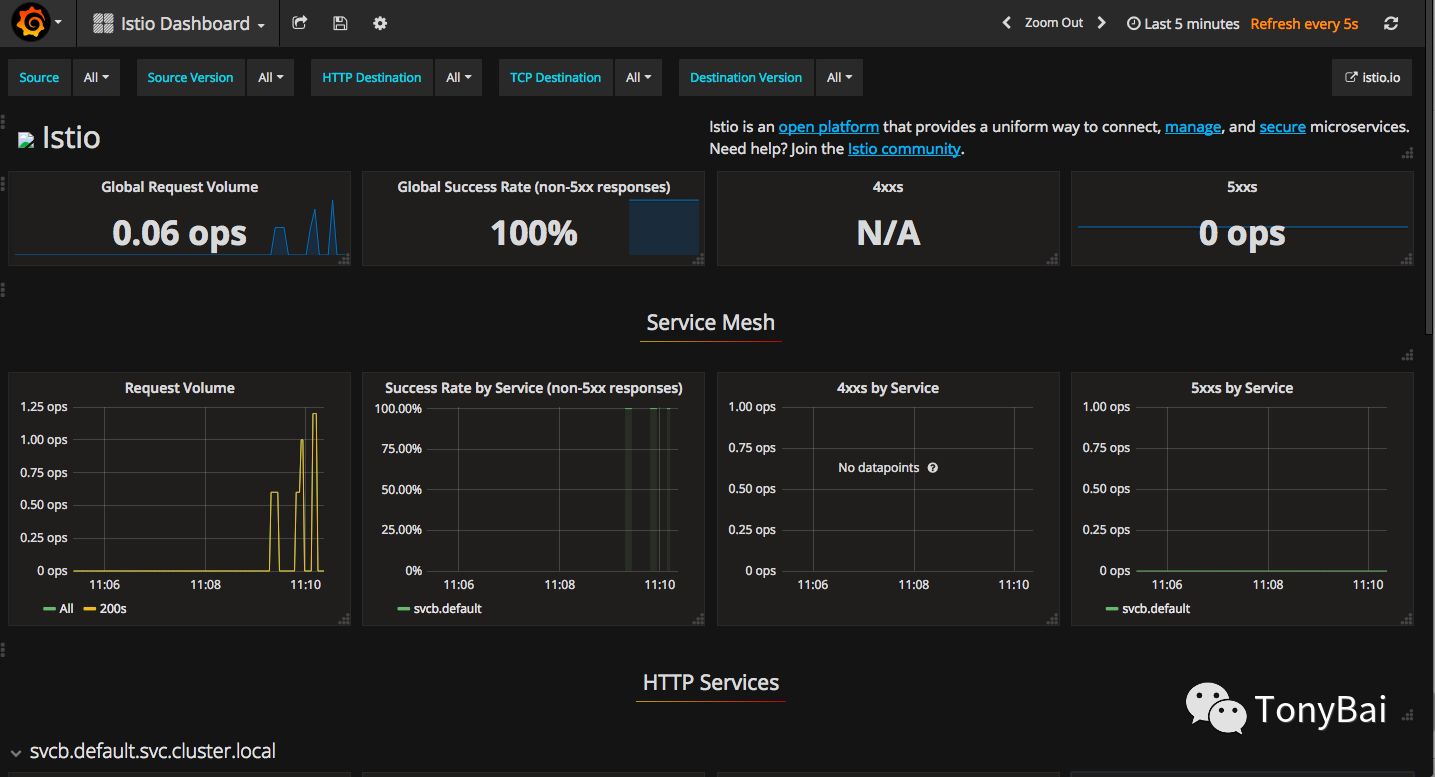Open the TCP Destination All dropdown
The width and height of the screenshot is (1435, 777).
coord(638,77)
